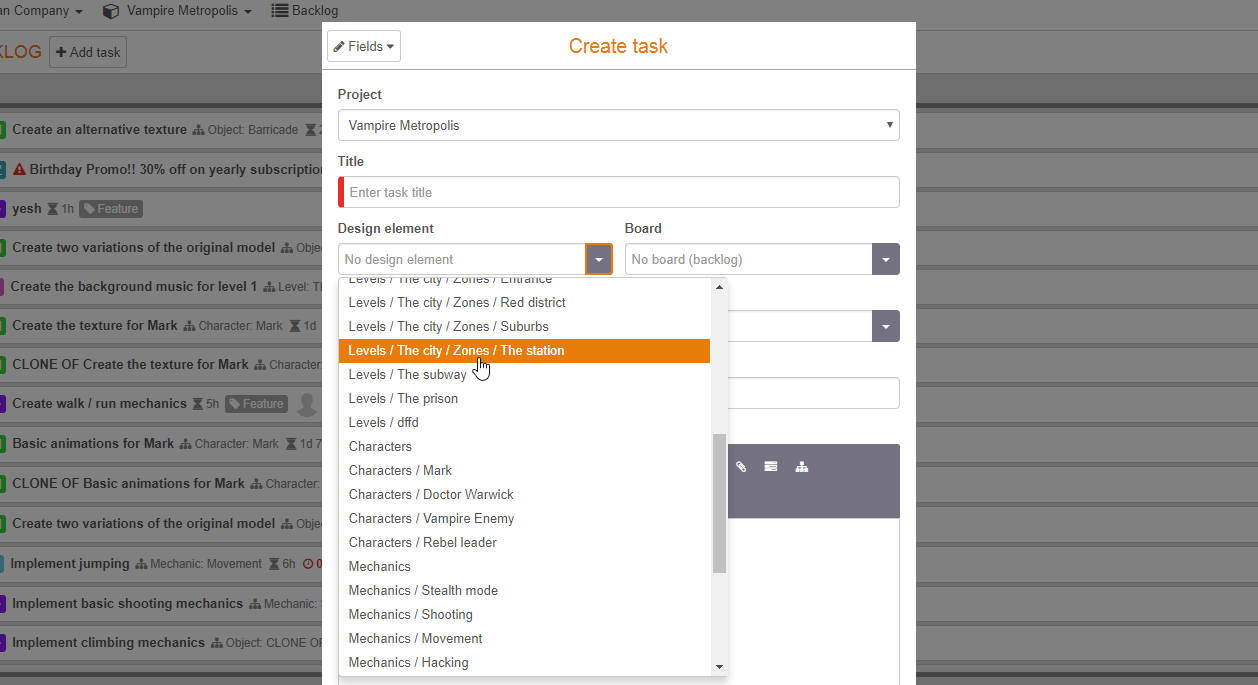Click the server-stack icon in the editor toolbar
Viewport: 1258px width, 685px height.
tap(771, 467)
